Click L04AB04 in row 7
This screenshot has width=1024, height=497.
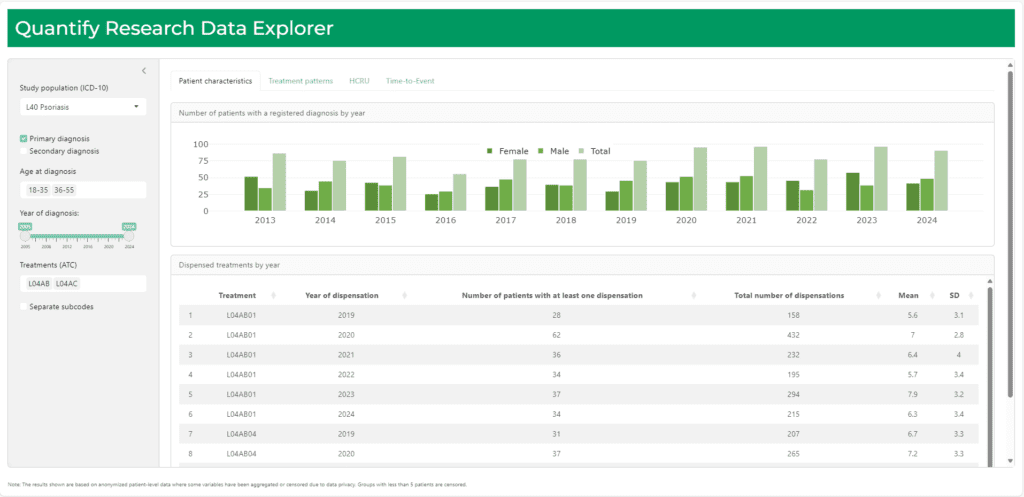(x=239, y=434)
